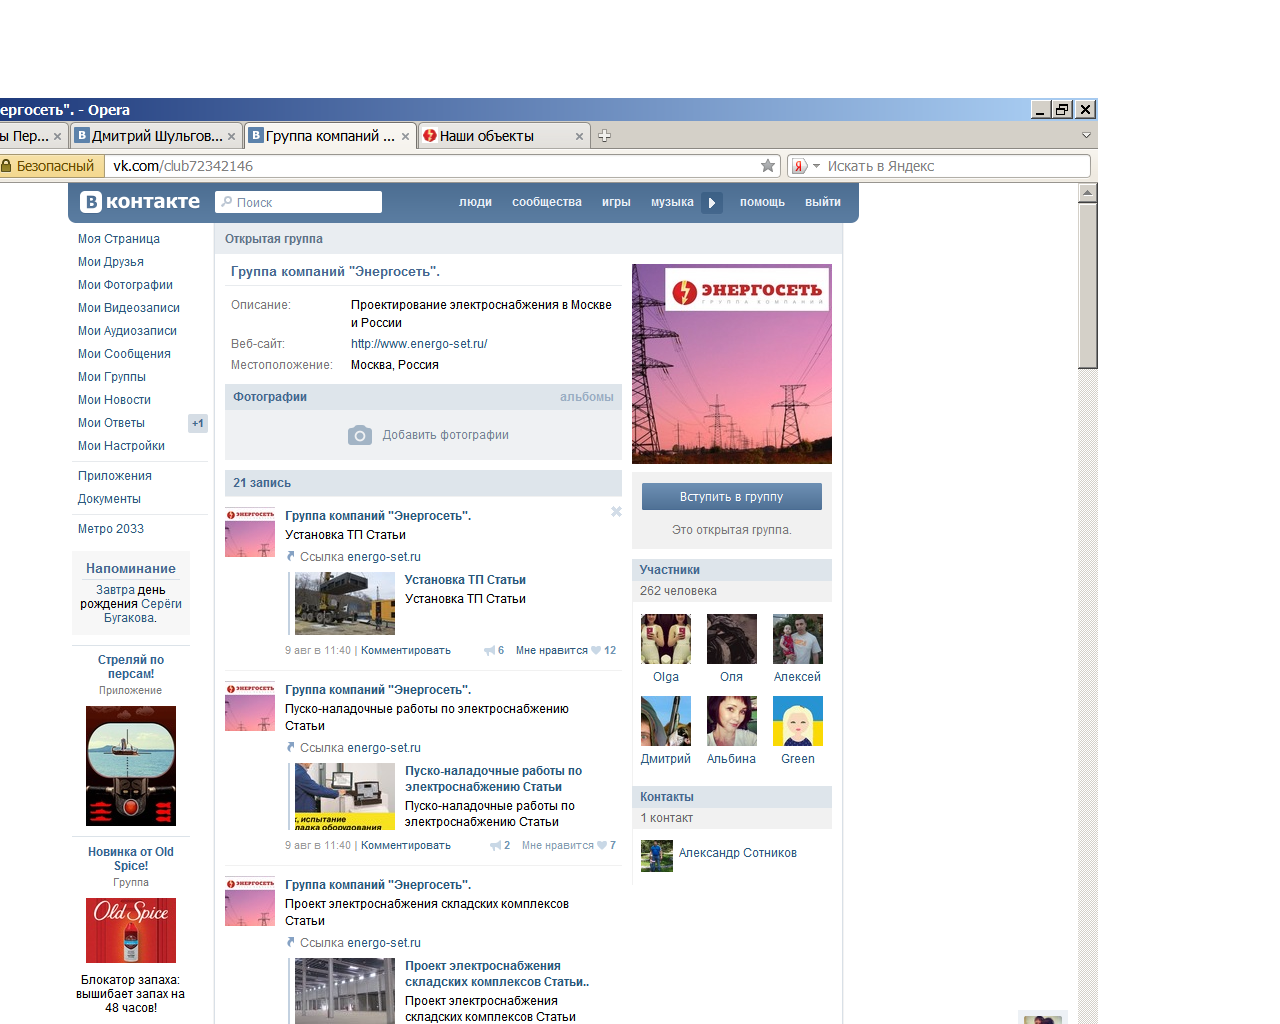Screen dimensions: 1280x1024
Task: Open 'музыка' in top menu
Action: (x=672, y=202)
